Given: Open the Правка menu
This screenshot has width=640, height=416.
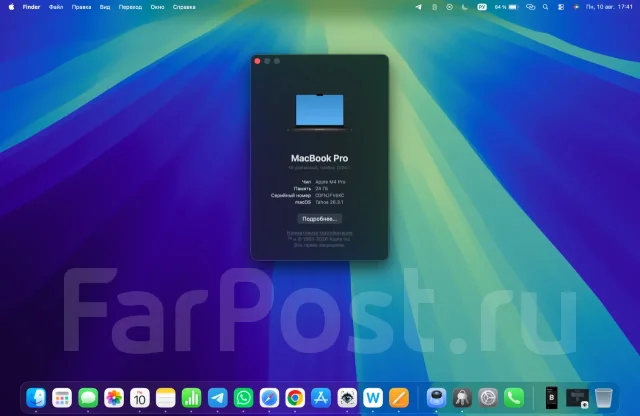Looking at the screenshot, I should point(81,7).
